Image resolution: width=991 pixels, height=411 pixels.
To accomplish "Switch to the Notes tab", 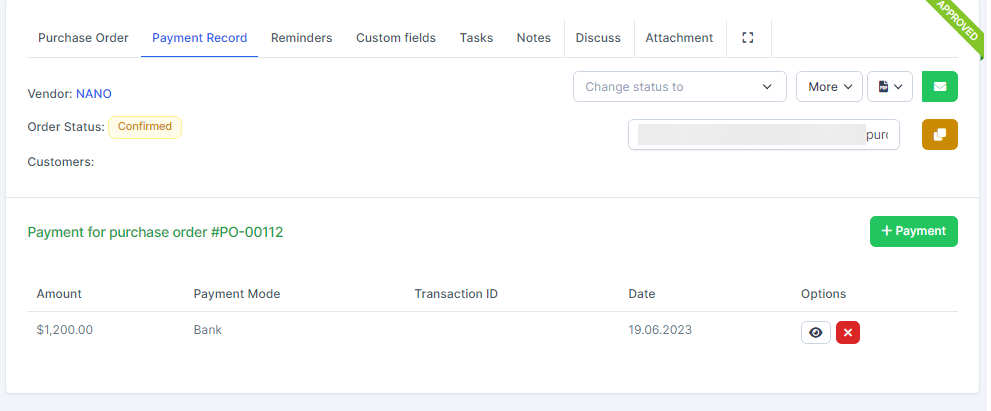I will point(534,38).
